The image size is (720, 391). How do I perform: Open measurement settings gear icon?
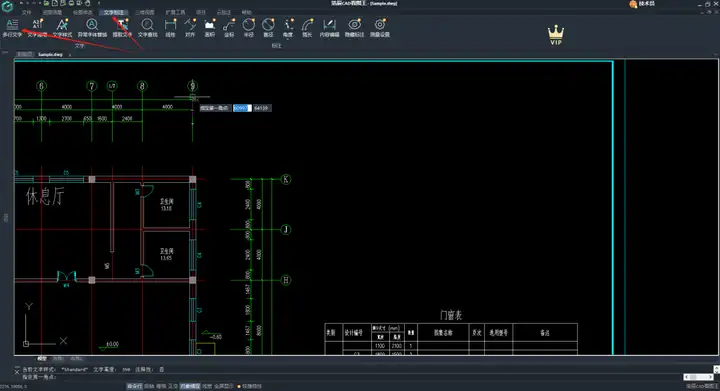[380, 28]
